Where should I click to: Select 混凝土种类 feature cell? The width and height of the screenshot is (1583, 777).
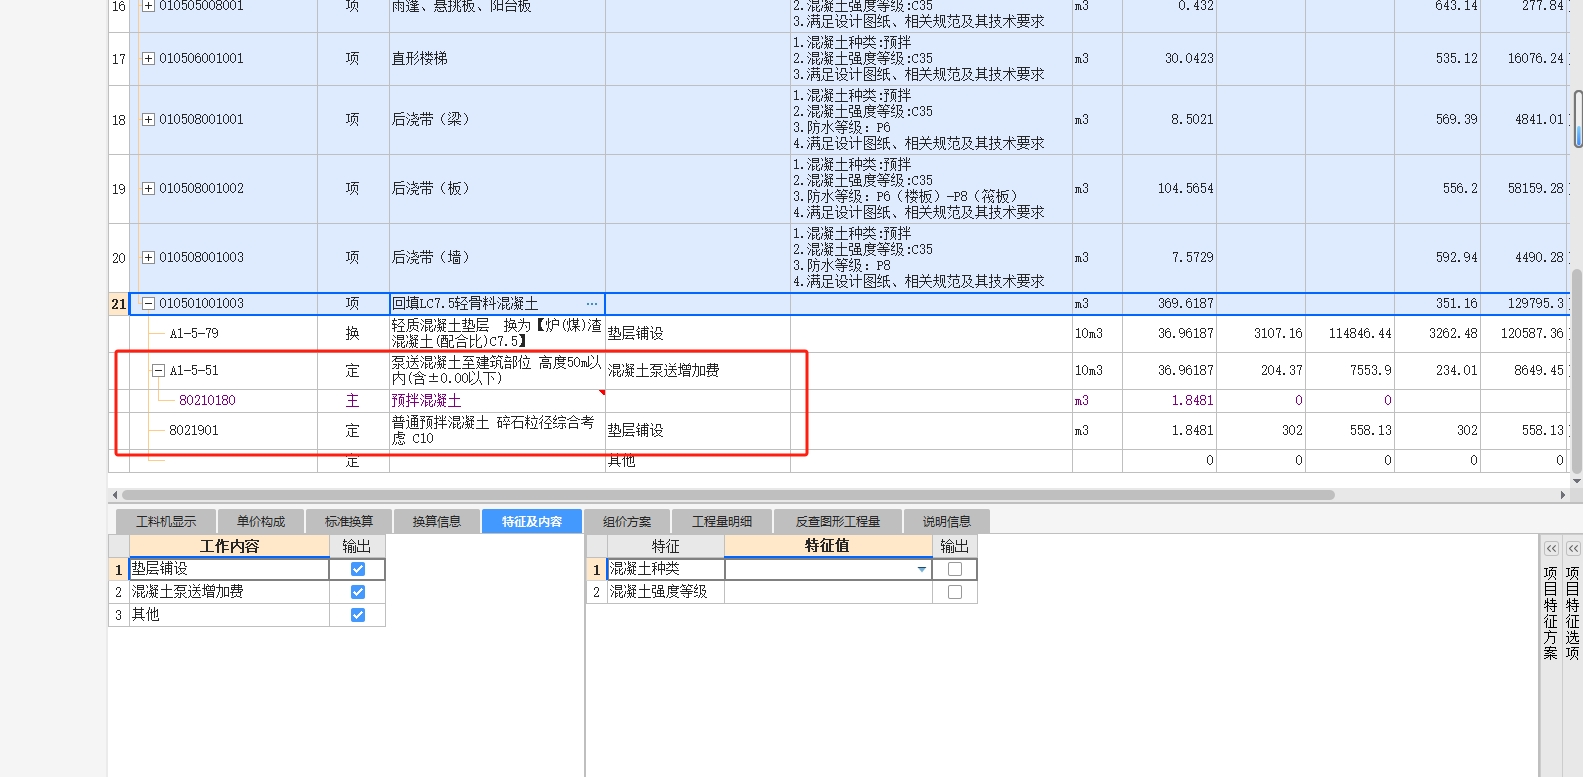point(665,569)
